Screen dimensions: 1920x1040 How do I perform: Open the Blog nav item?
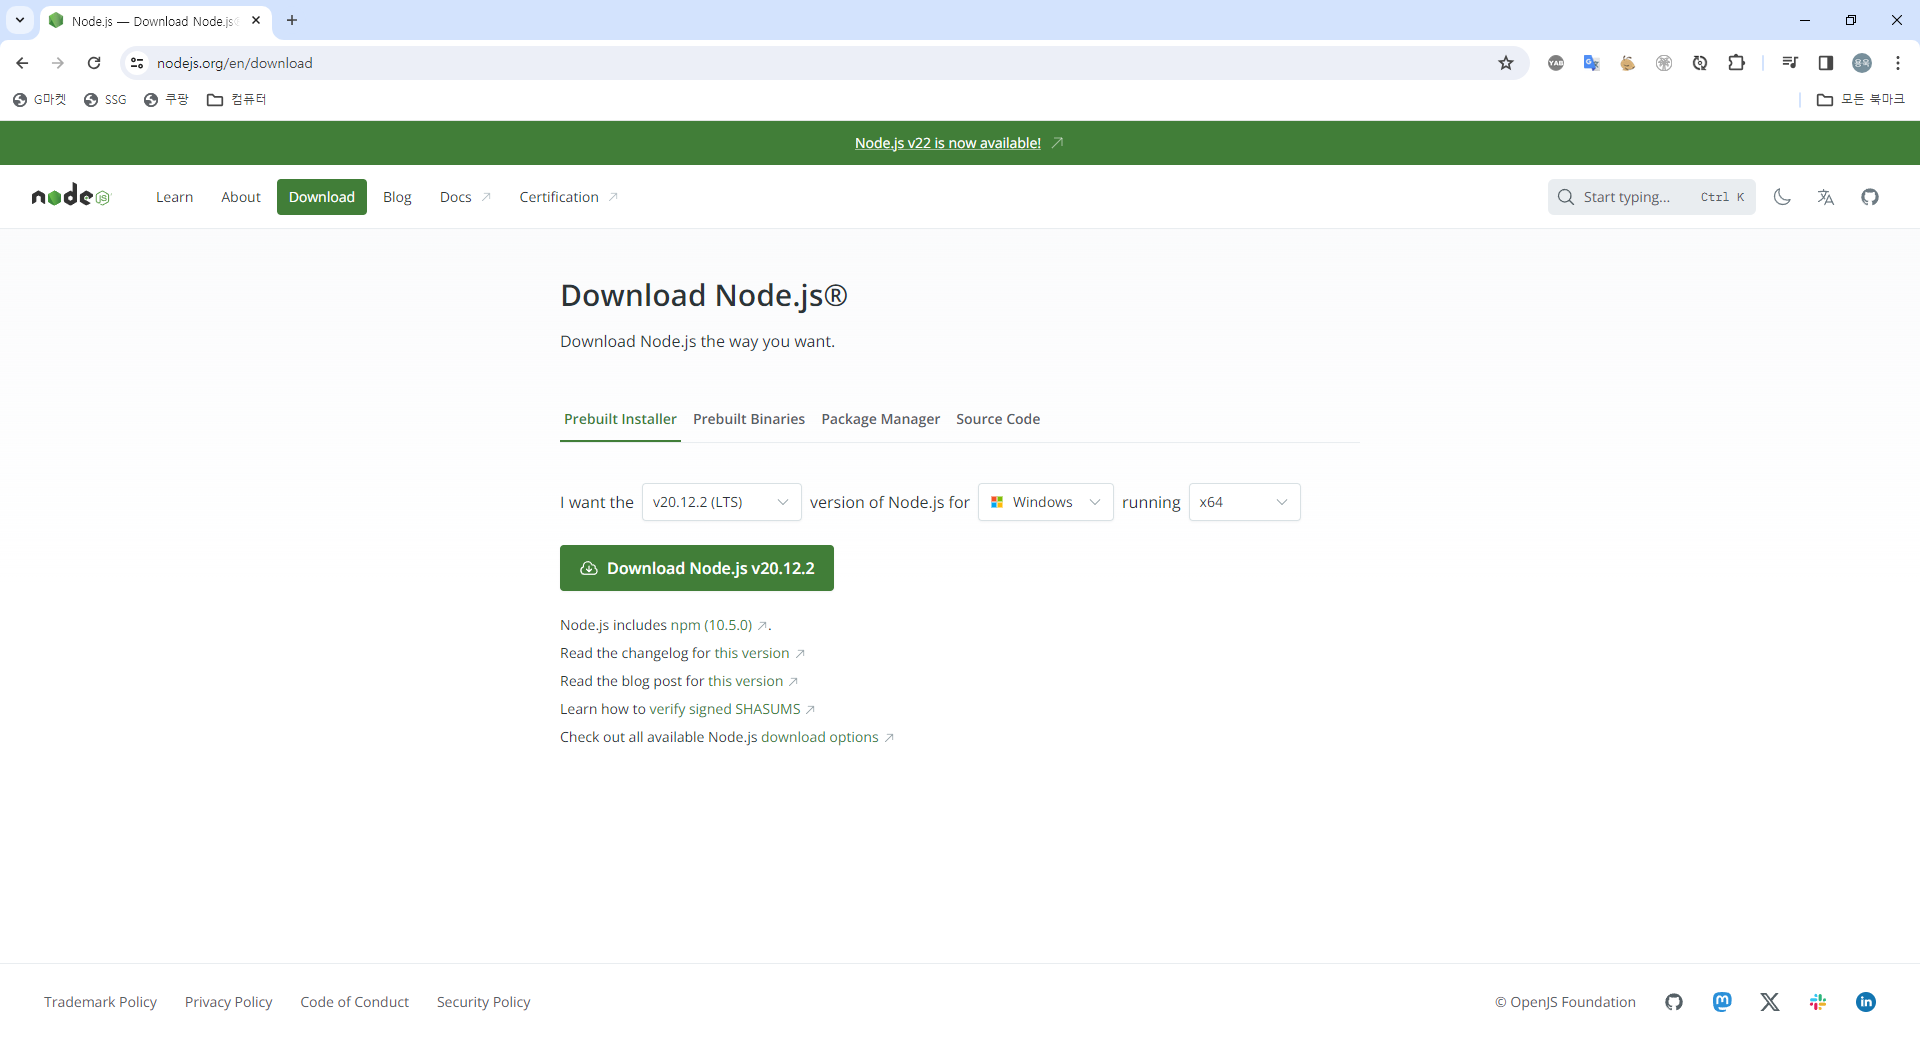point(397,197)
